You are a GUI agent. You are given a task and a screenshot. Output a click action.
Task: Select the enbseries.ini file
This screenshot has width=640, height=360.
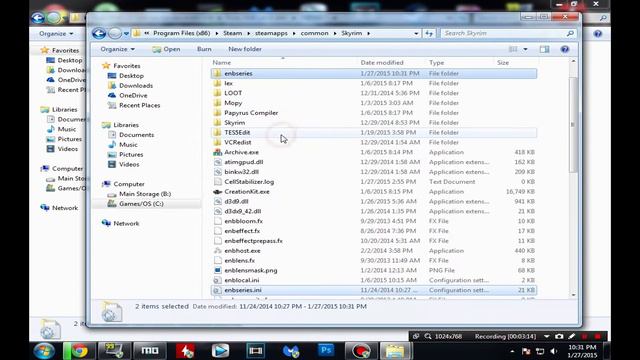point(373,290)
